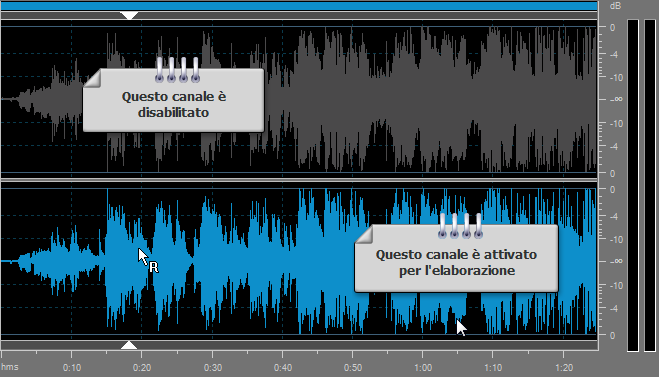Click the 0:40 mark on time ruler

tap(283, 368)
